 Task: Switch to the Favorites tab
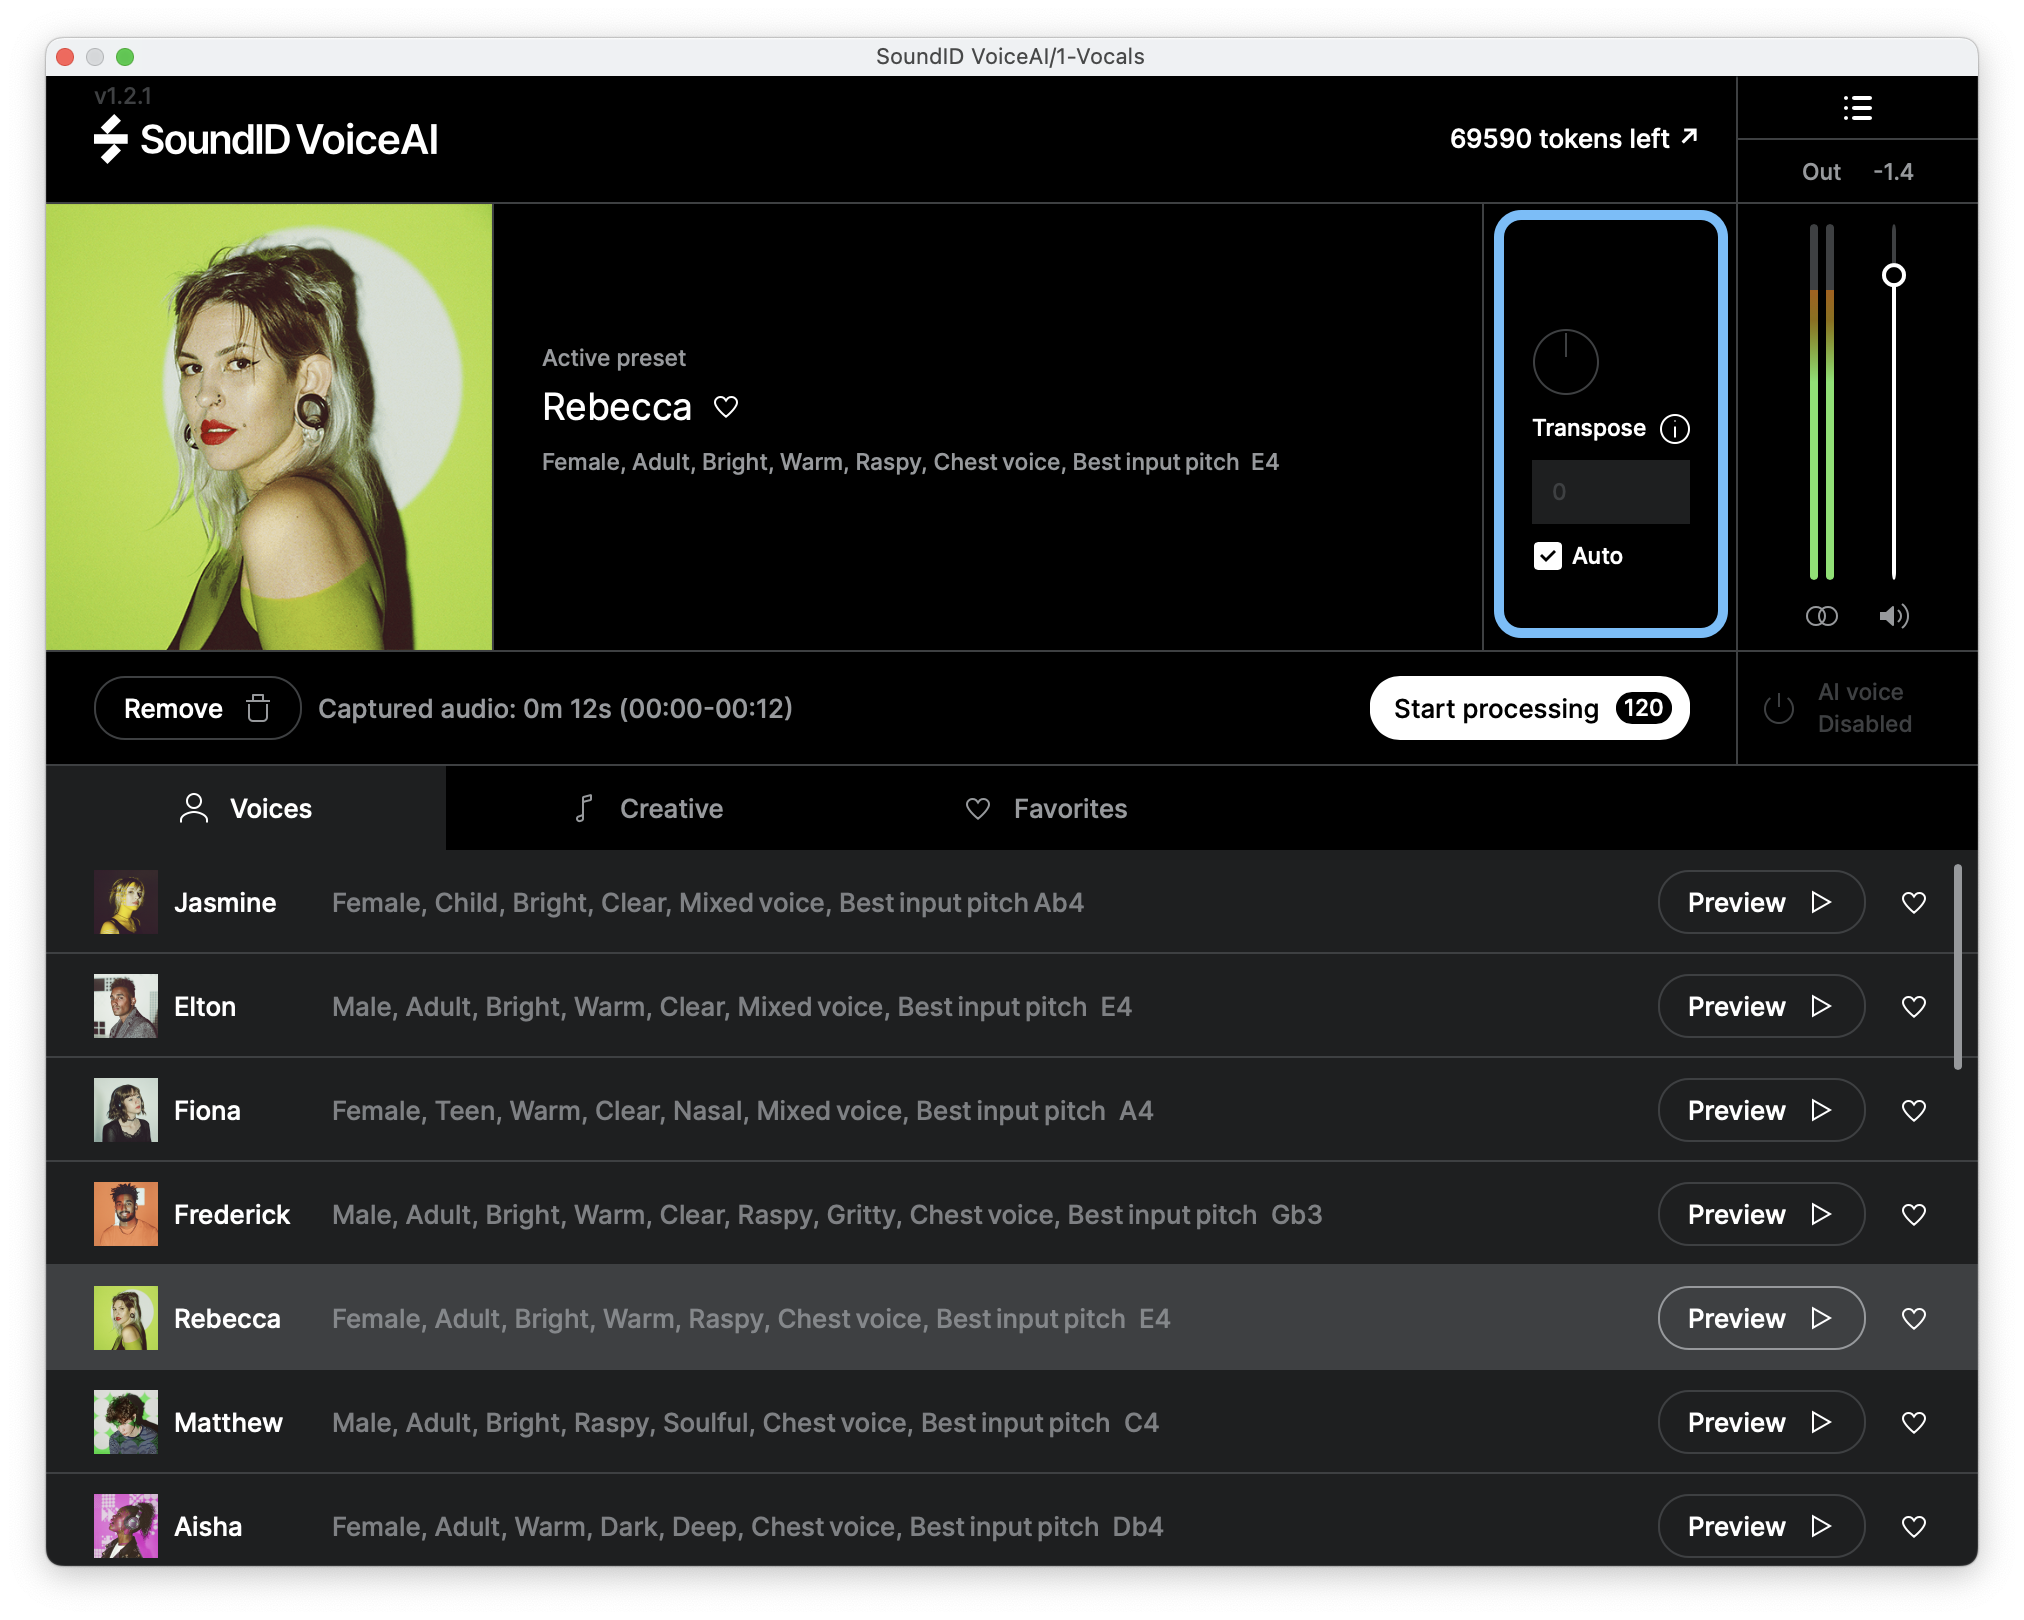pos(1046,808)
